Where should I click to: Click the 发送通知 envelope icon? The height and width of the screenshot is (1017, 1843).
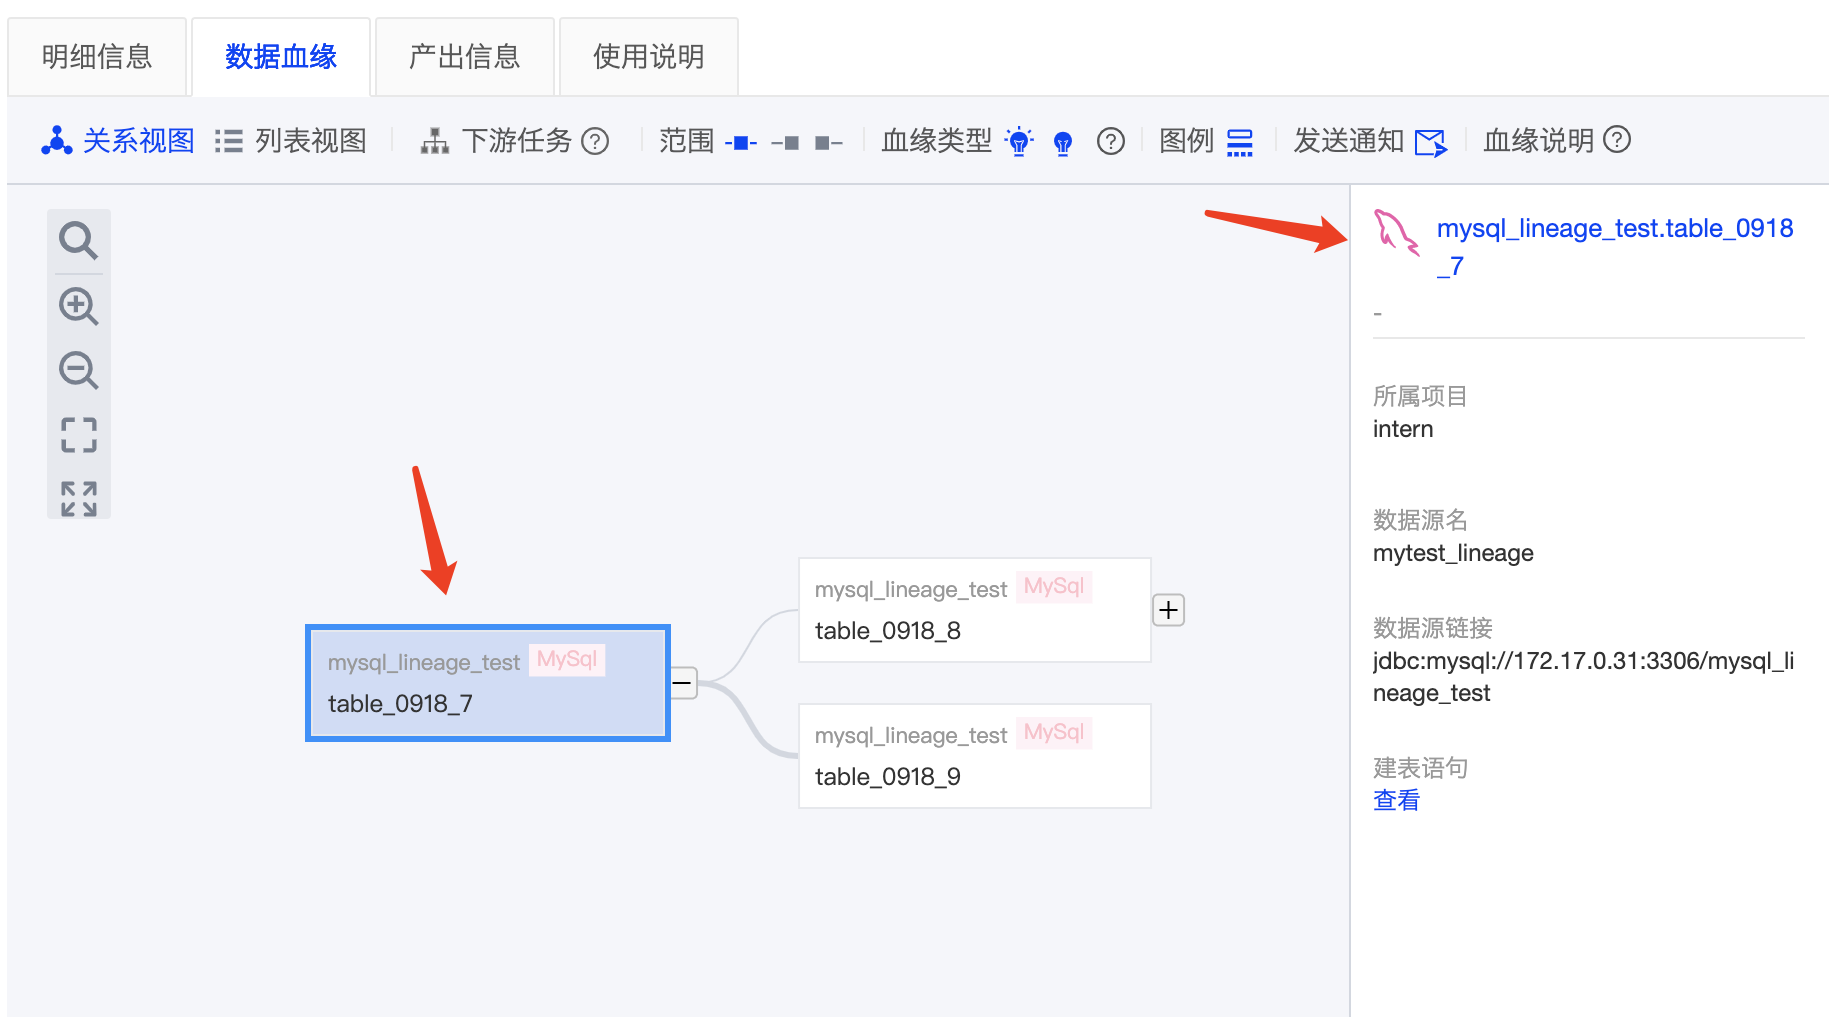point(1431,143)
